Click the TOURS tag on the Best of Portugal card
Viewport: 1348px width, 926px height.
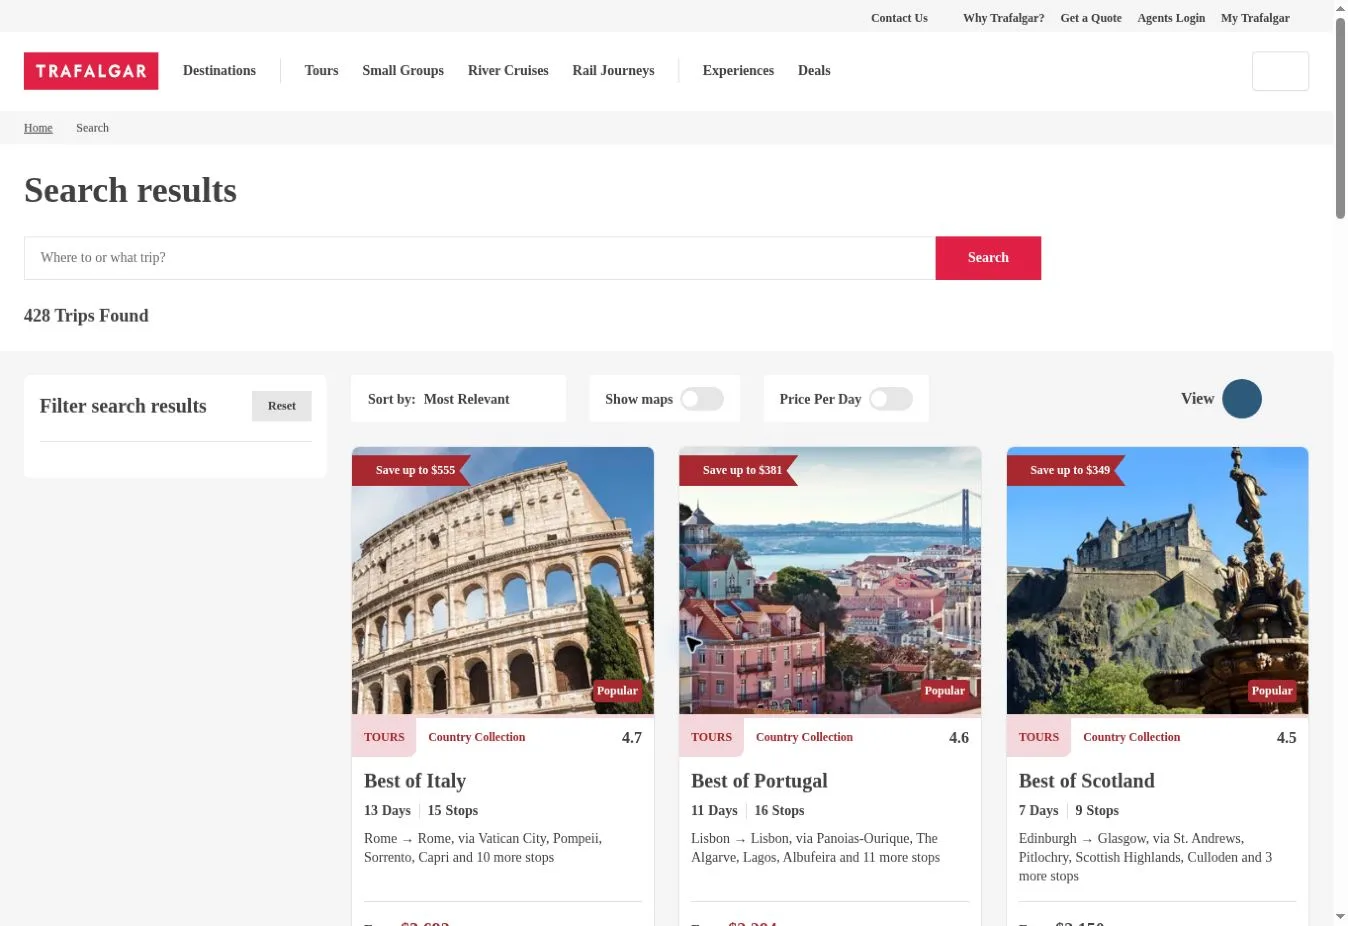[x=711, y=737]
